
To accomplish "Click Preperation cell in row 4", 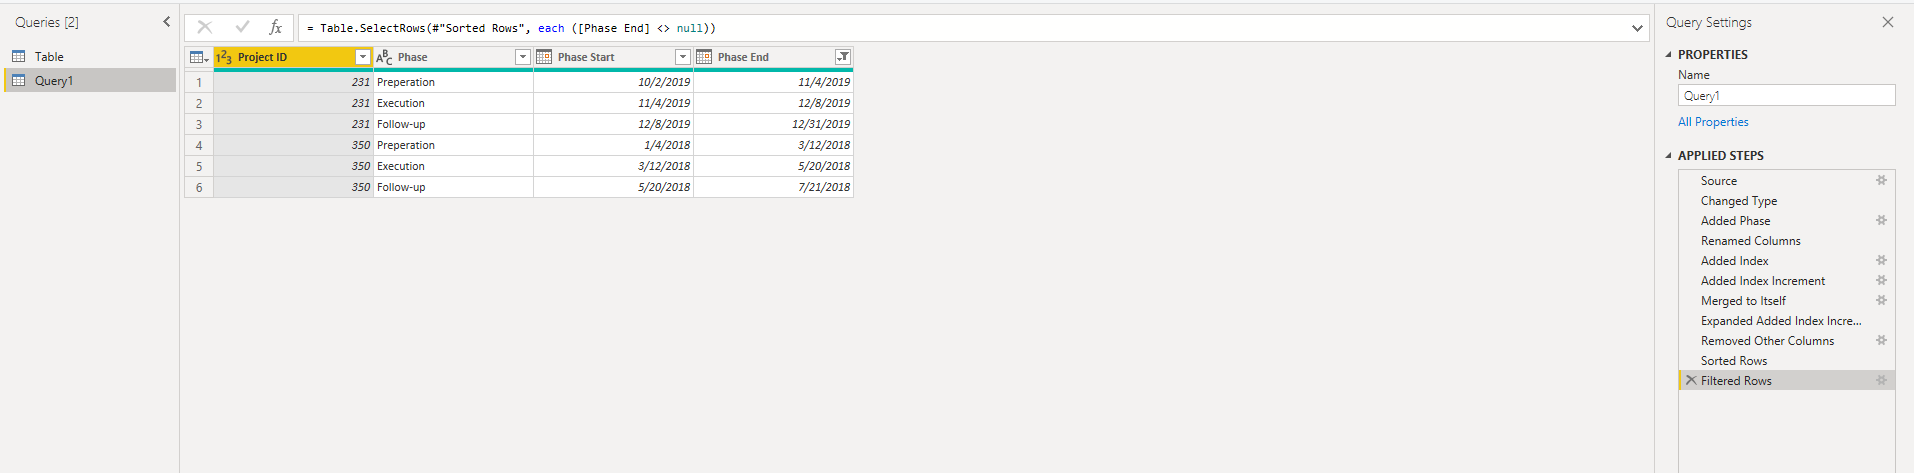I will tap(453, 145).
